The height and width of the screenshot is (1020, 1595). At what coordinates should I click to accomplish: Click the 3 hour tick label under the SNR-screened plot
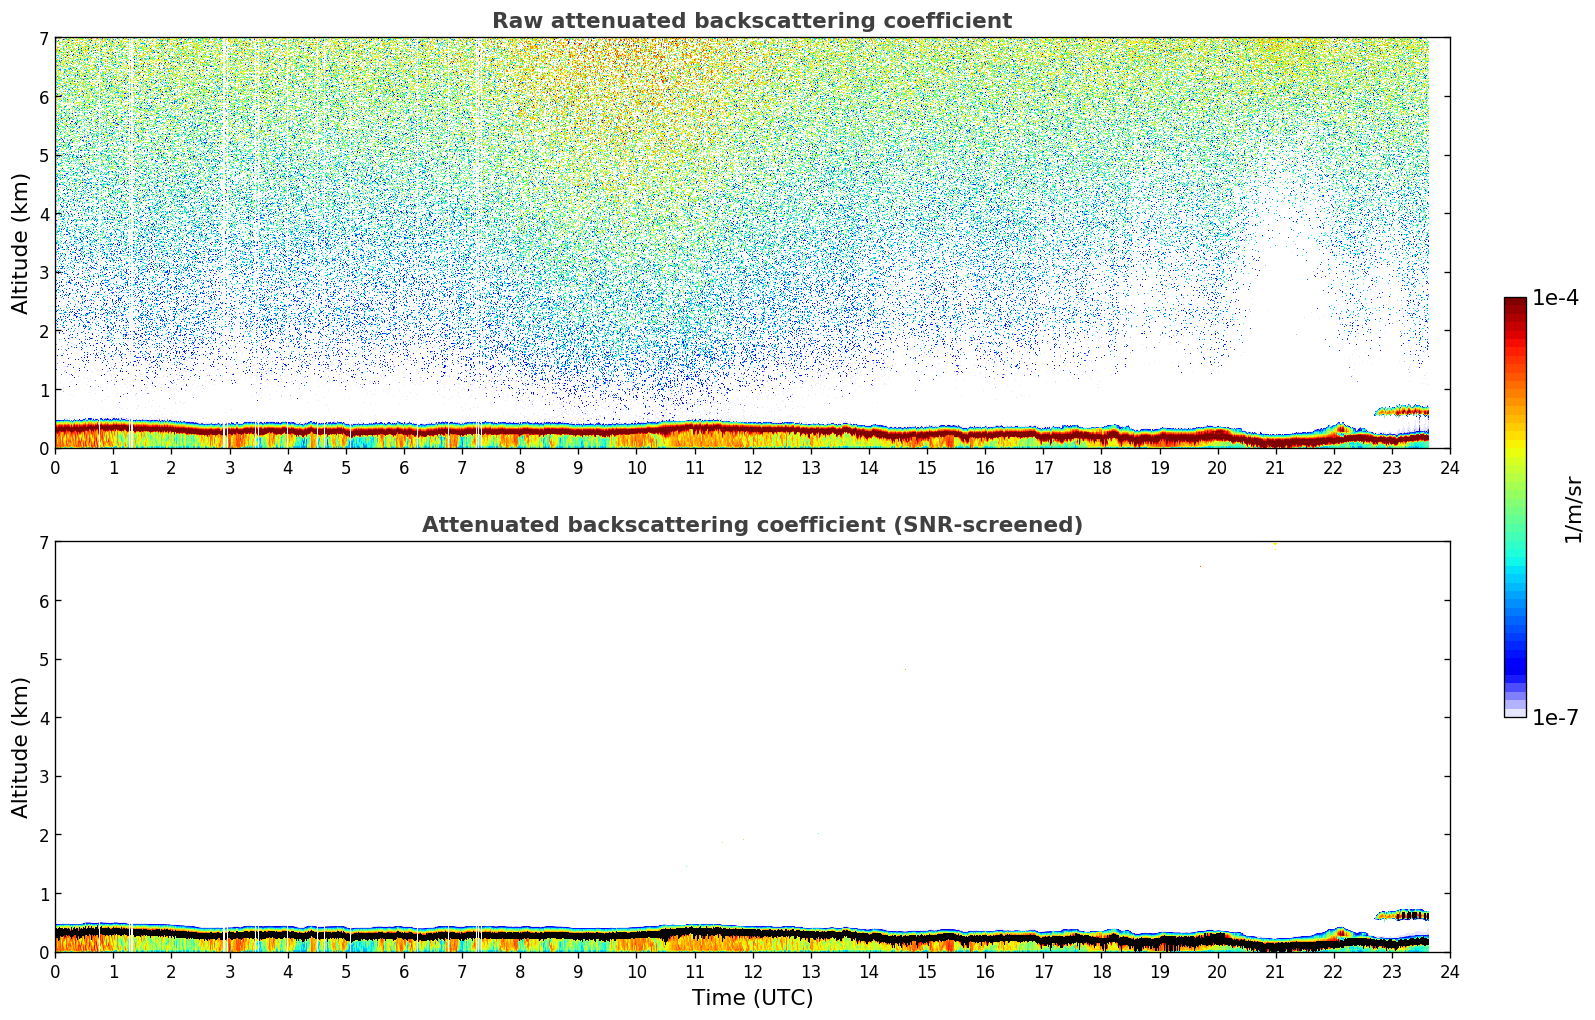coord(229,971)
